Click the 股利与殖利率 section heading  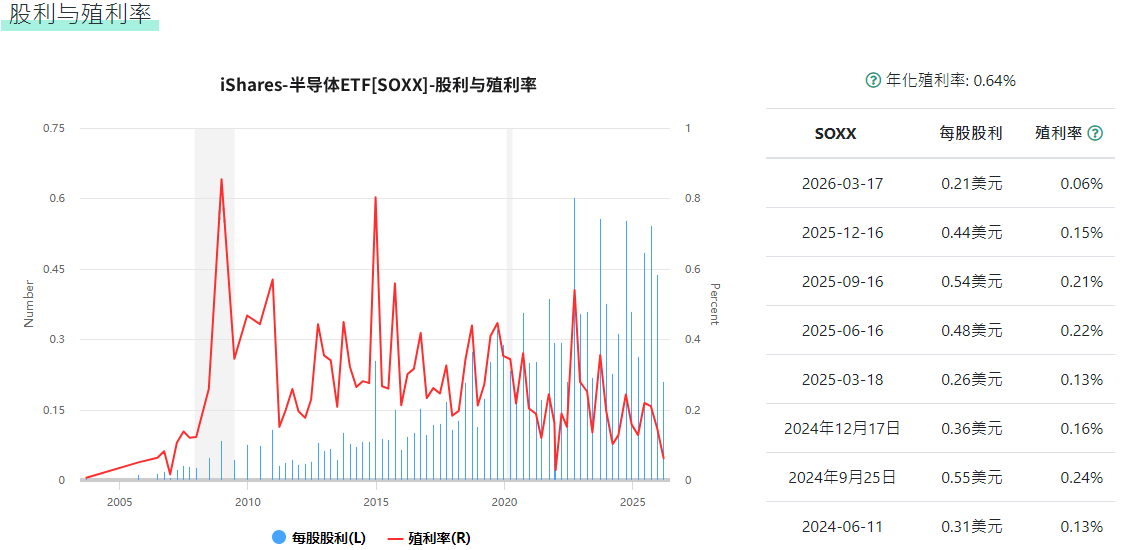click(80, 14)
